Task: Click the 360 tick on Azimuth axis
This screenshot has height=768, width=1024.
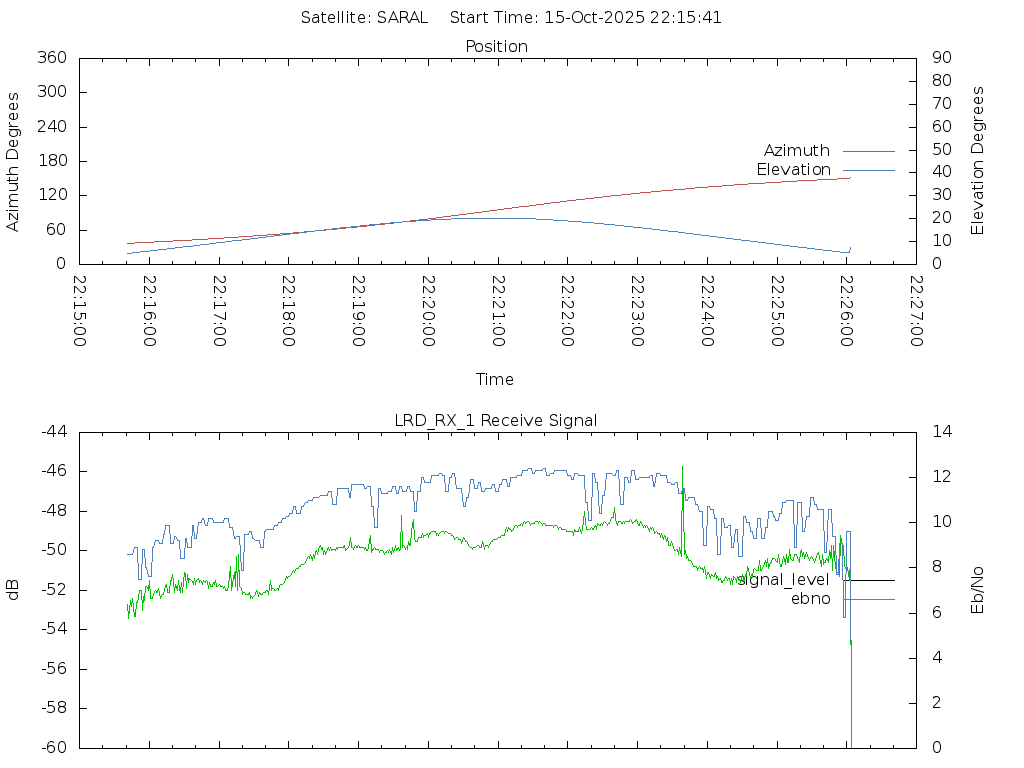Action: pyautogui.click(x=51, y=58)
